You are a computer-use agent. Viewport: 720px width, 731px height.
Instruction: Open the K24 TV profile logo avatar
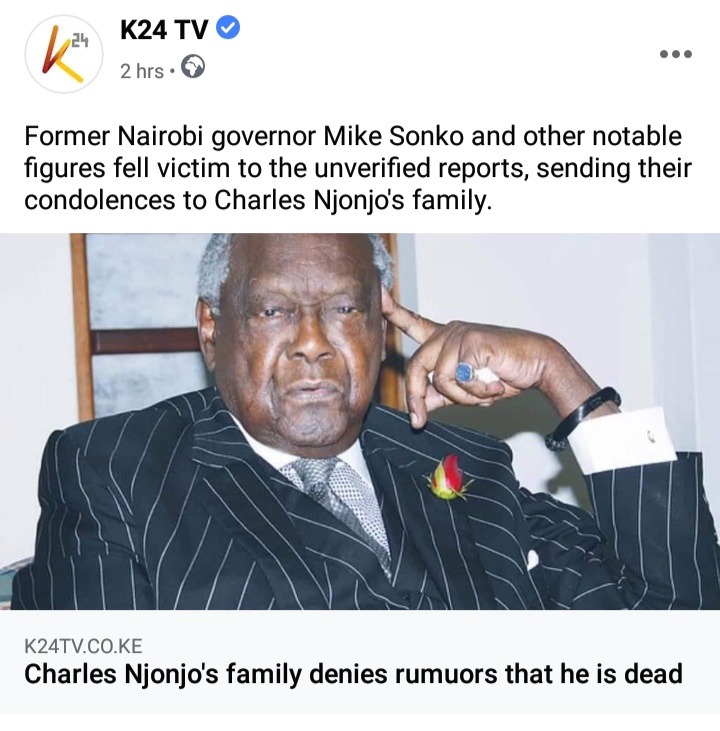click(x=64, y=54)
